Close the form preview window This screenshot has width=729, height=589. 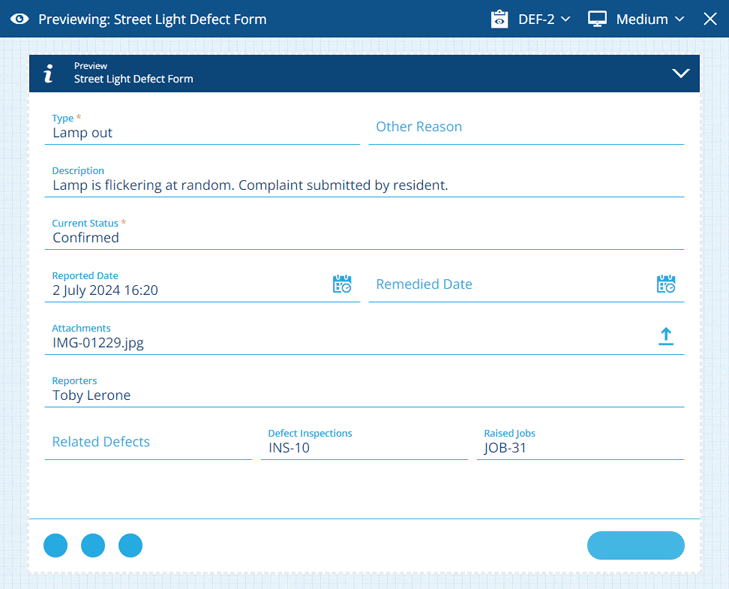pos(710,19)
